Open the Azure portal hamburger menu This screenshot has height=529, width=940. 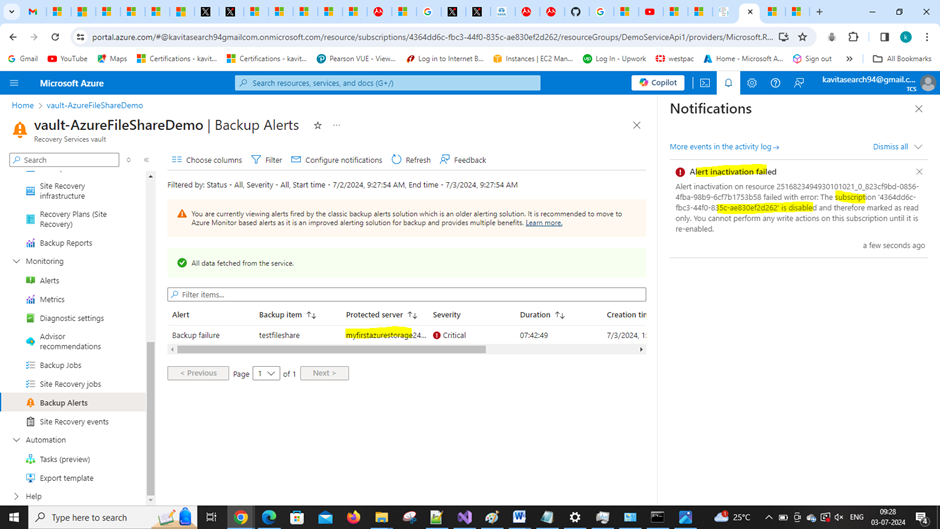14,83
